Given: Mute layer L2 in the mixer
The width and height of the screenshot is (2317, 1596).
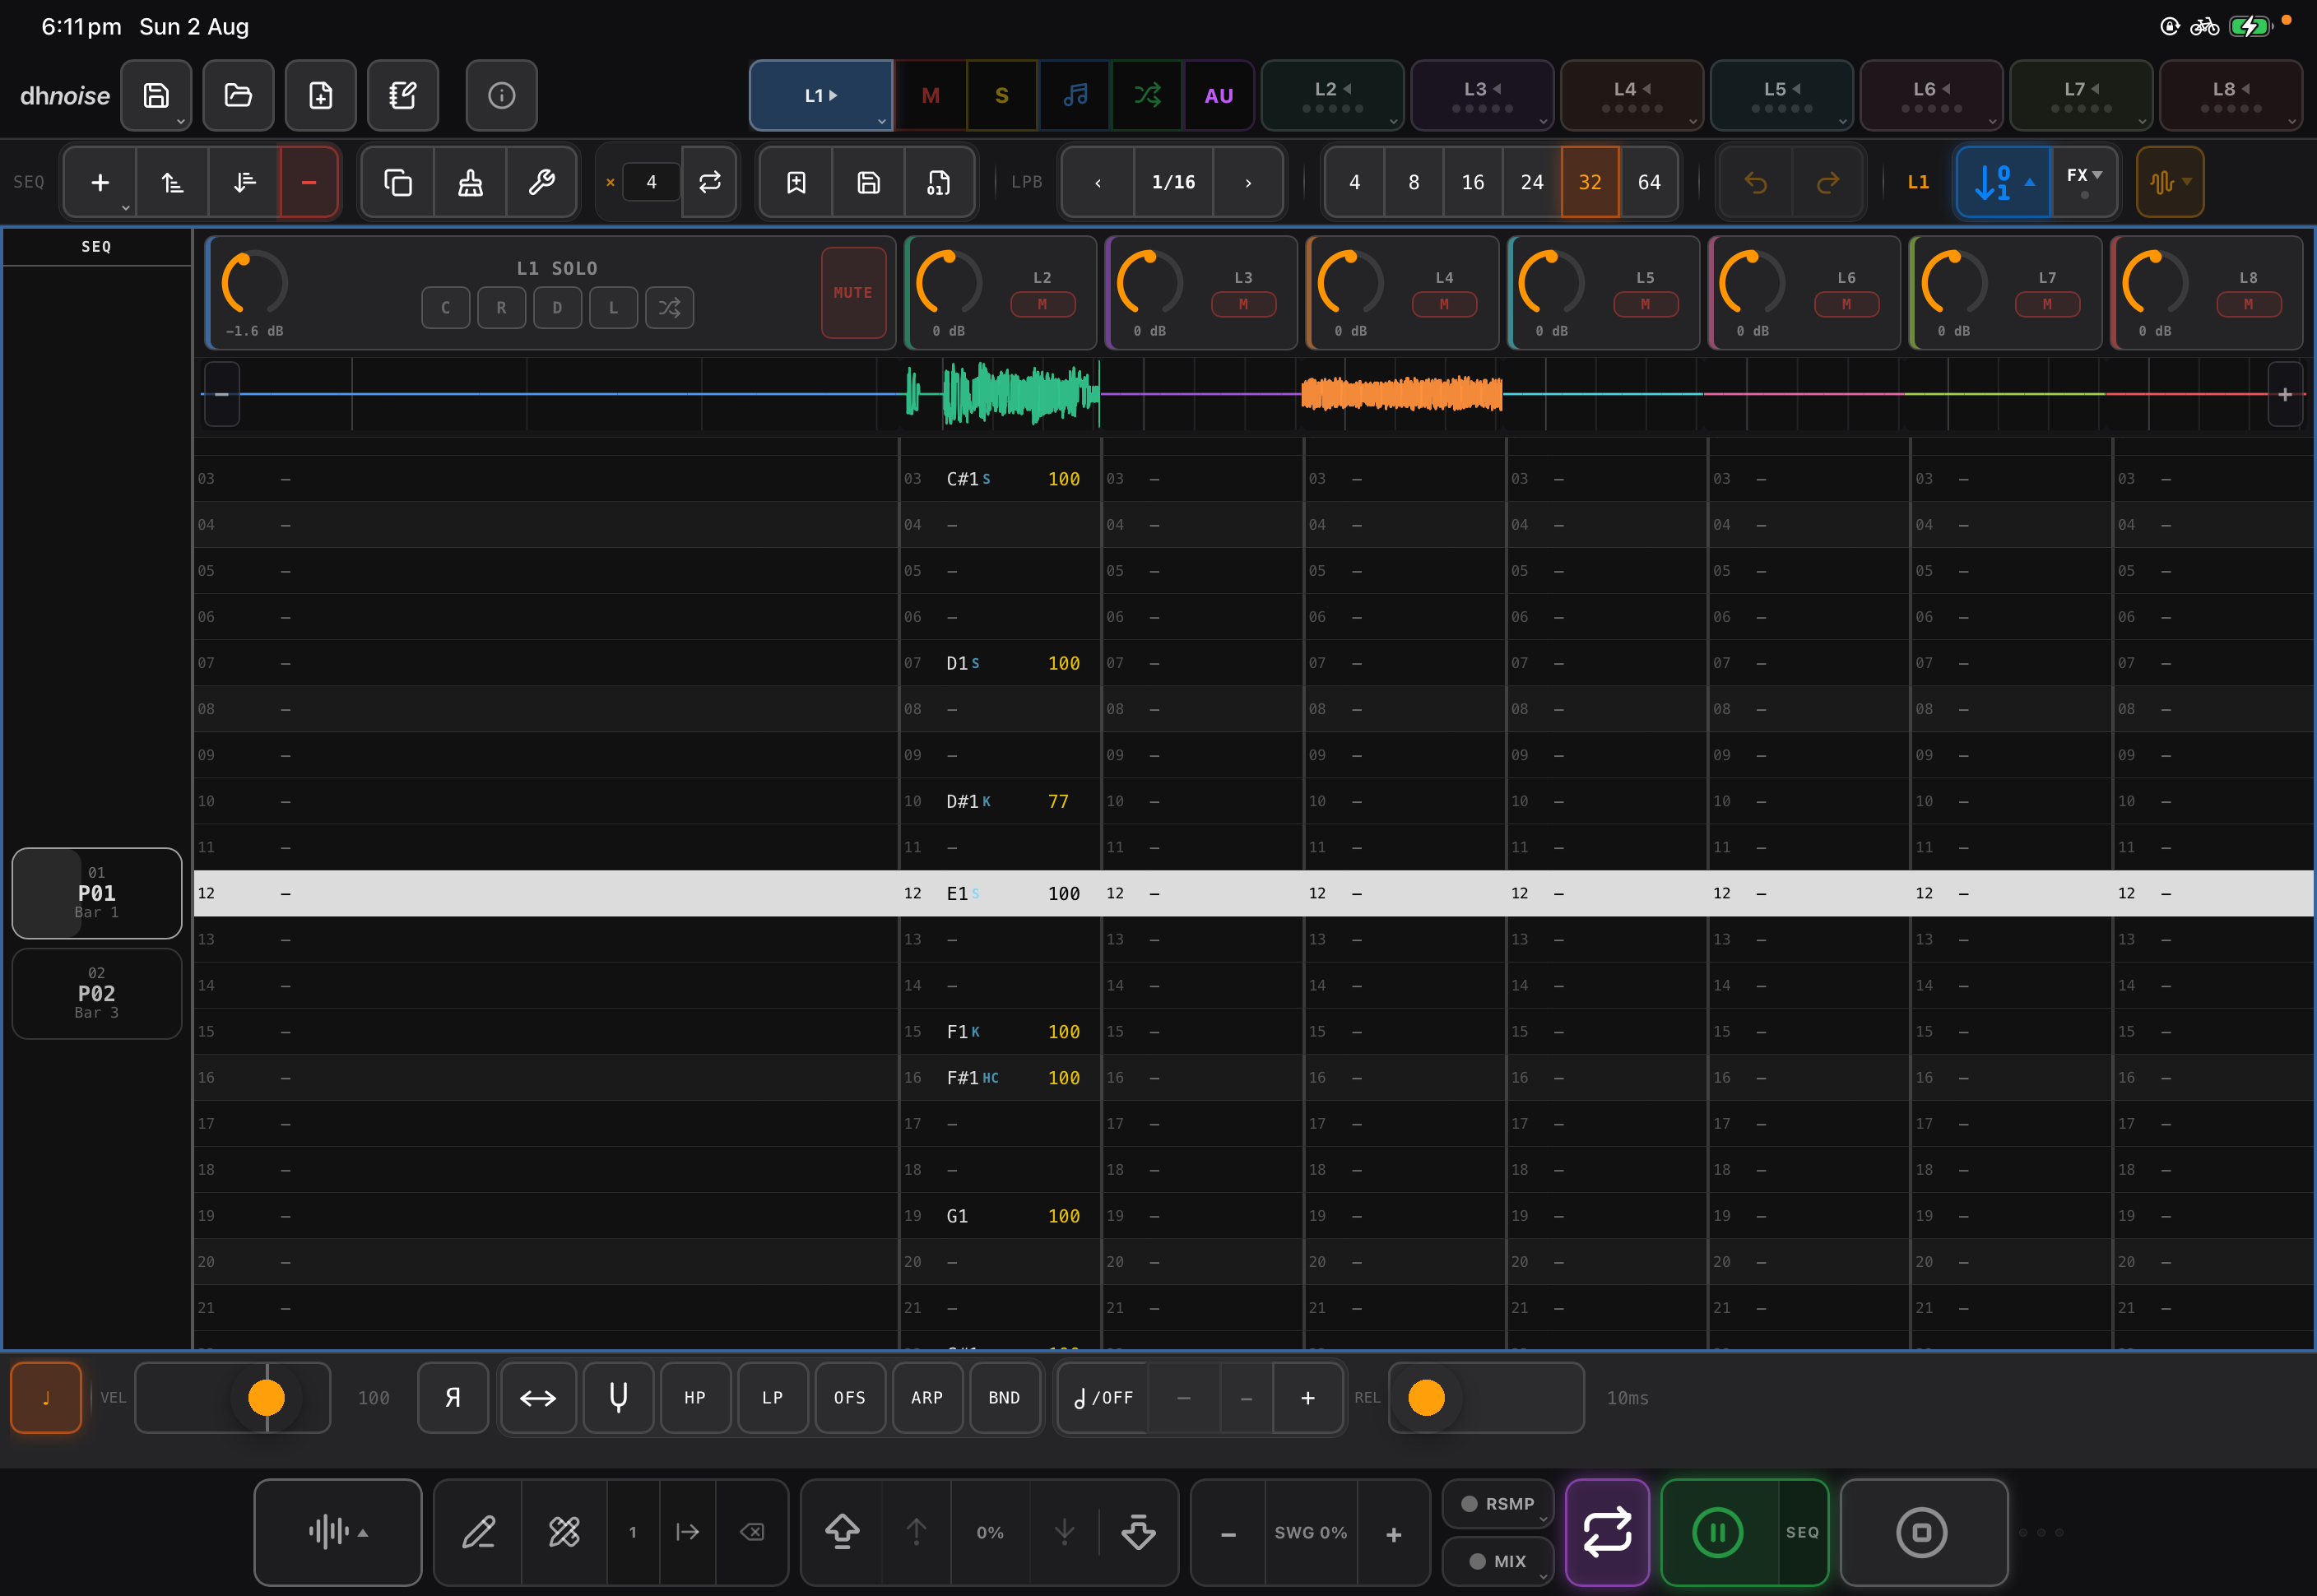Looking at the screenshot, I should tap(1042, 304).
